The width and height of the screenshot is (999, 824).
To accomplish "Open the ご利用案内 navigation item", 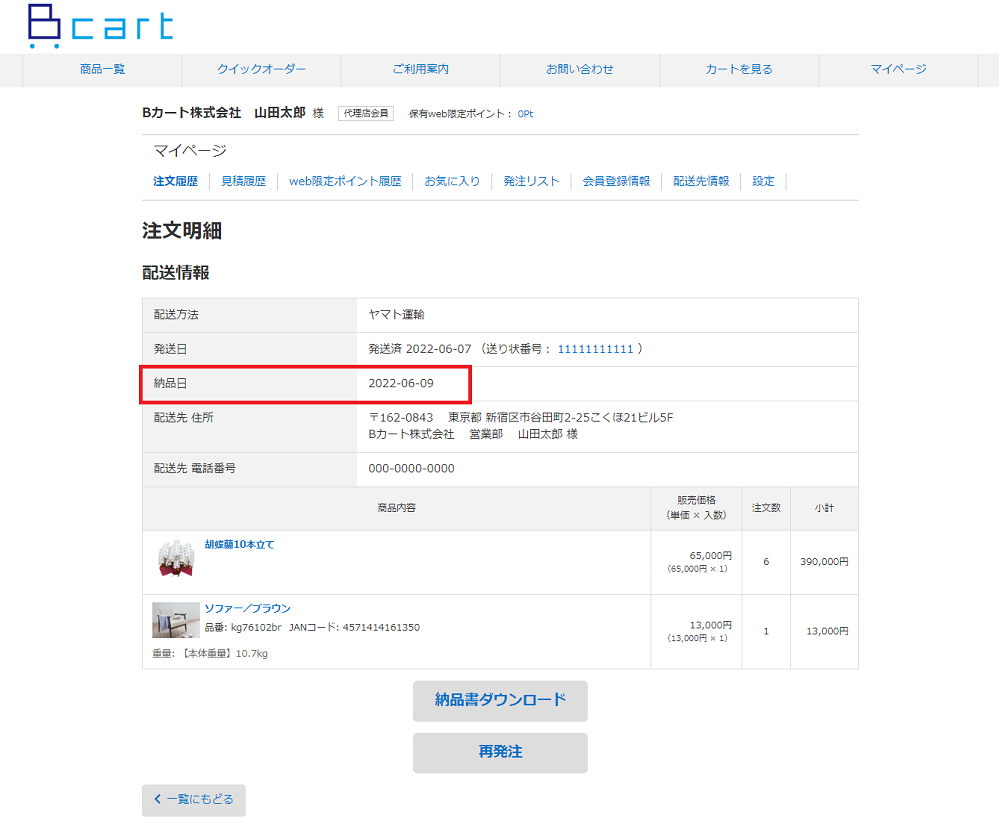I will [420, 69].
